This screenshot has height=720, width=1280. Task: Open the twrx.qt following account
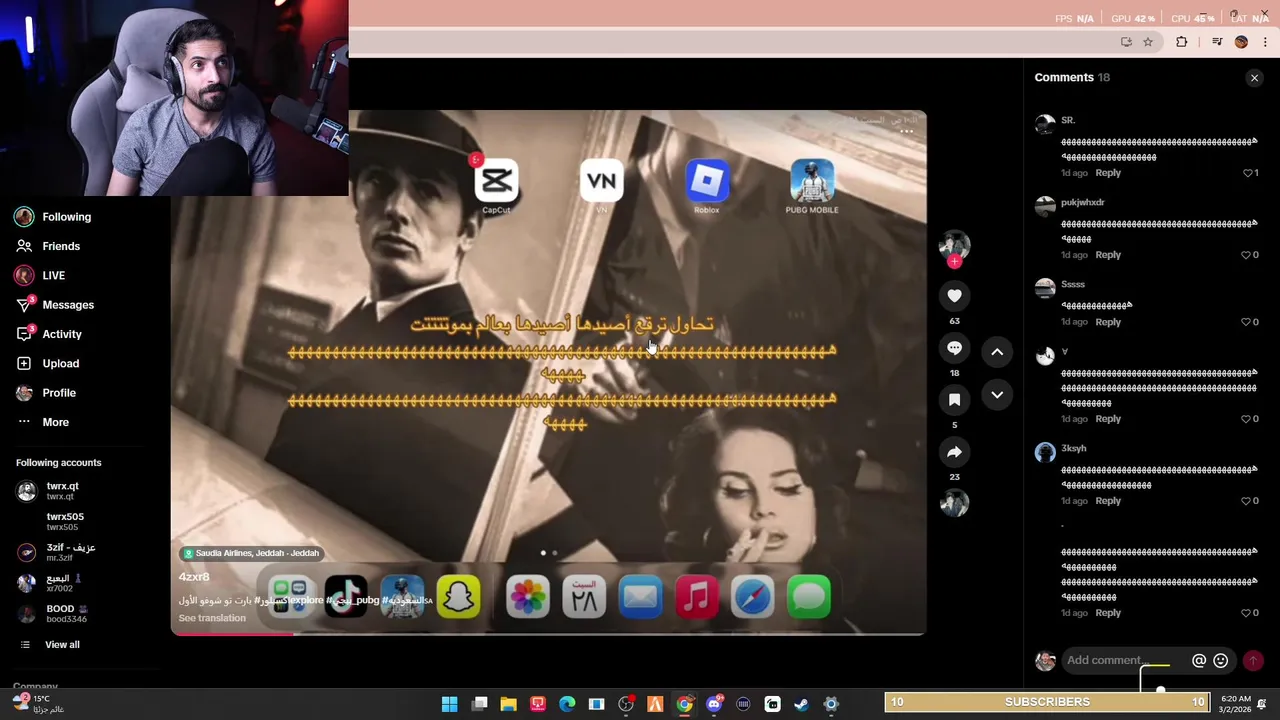pyautogui.click(x=49, y=490)
